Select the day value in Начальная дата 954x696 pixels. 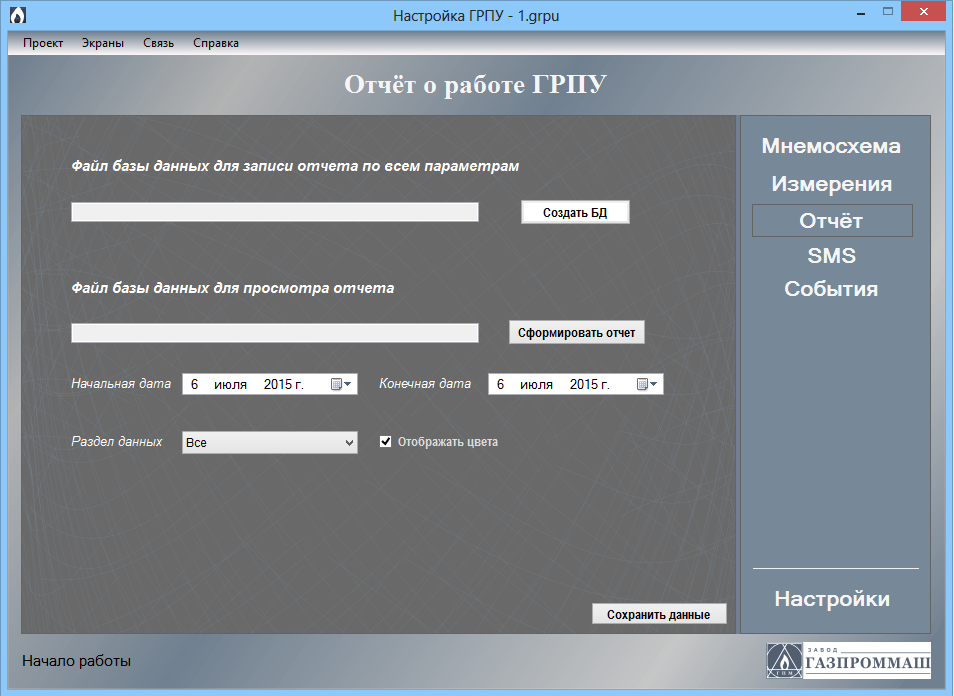195,384
